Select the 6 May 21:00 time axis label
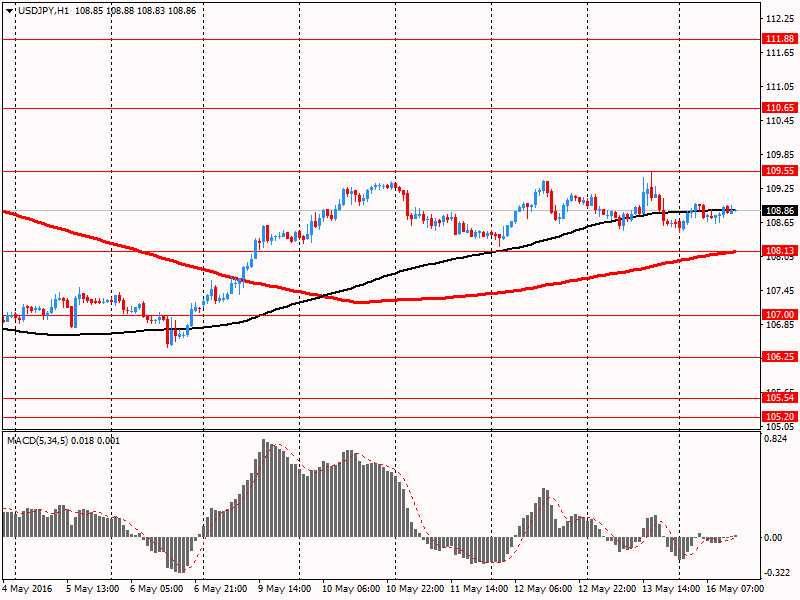Image resolution: width=800 pixels, height=600 pixels. pos(220,589)
